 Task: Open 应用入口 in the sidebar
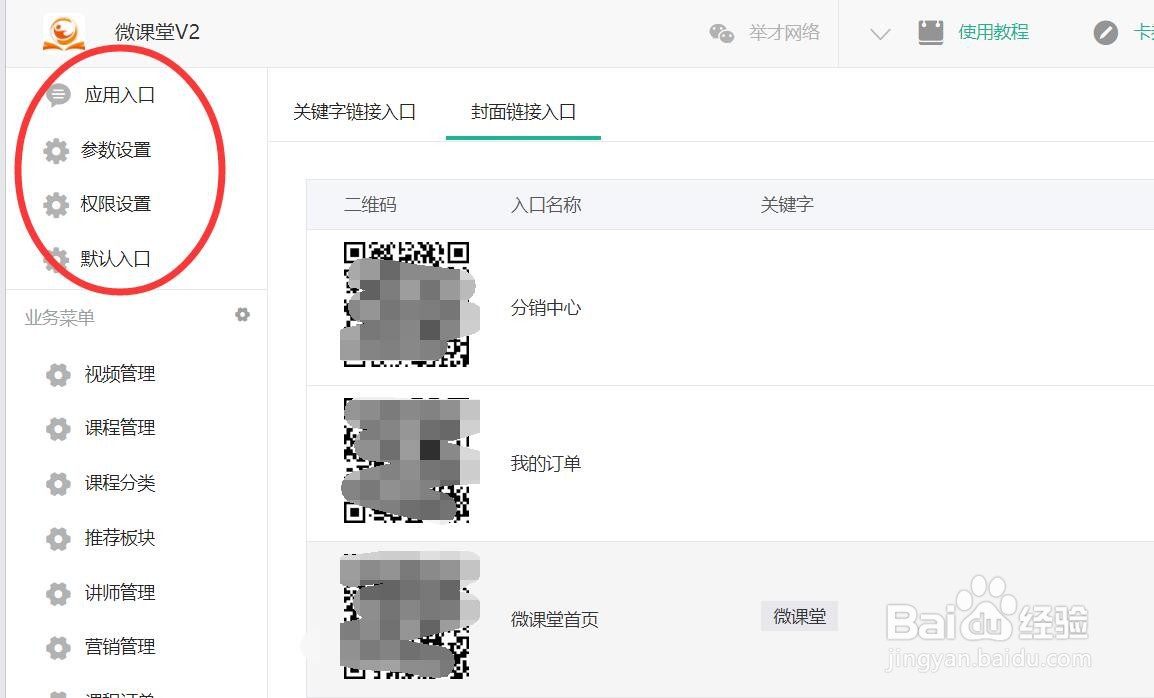pyautogui.click(x=119, y=95)
